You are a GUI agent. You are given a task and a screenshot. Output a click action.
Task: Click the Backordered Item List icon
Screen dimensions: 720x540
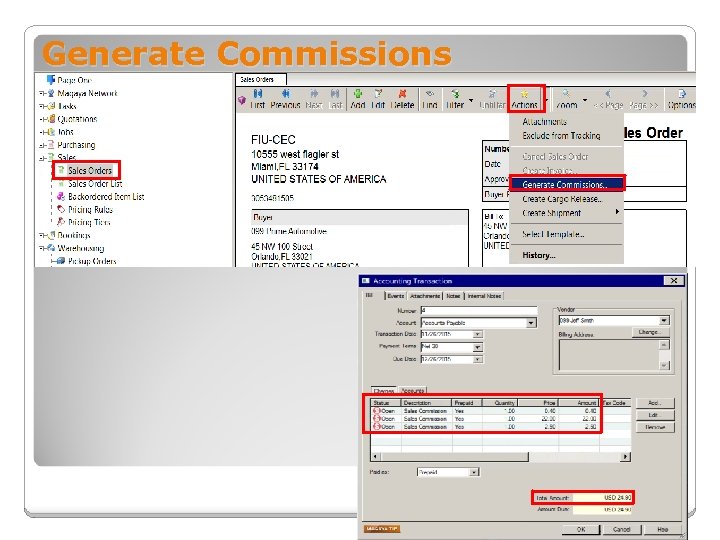pyautogui.click(x=61, y=197)
